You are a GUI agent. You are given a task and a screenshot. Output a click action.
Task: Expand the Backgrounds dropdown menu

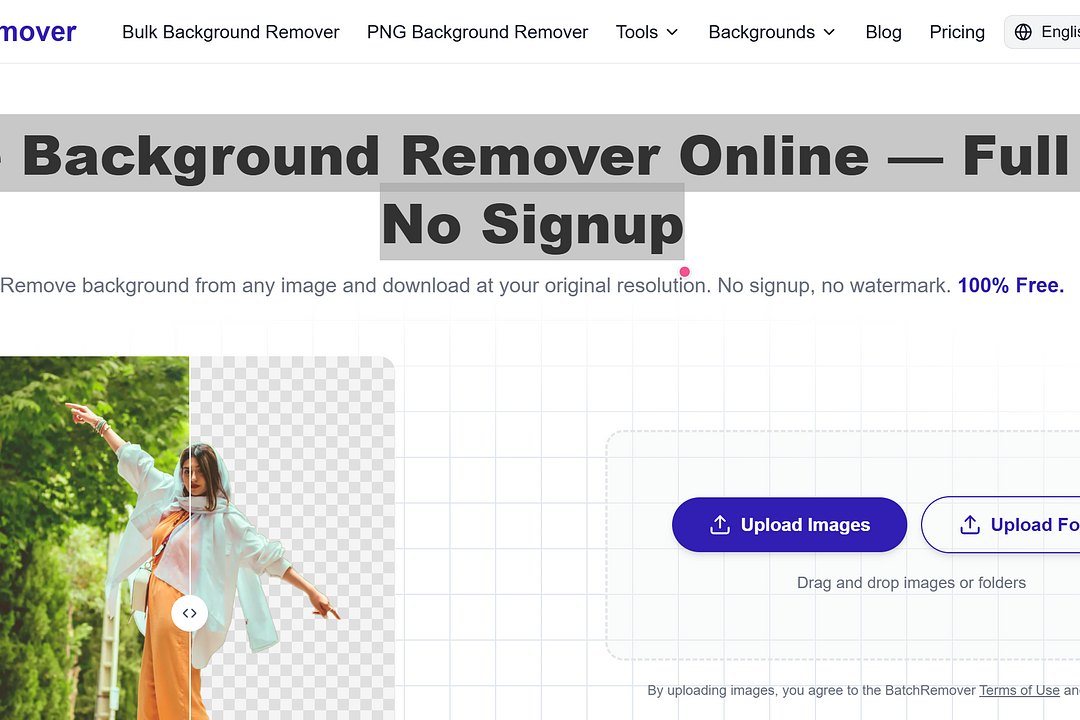(771, 32)
